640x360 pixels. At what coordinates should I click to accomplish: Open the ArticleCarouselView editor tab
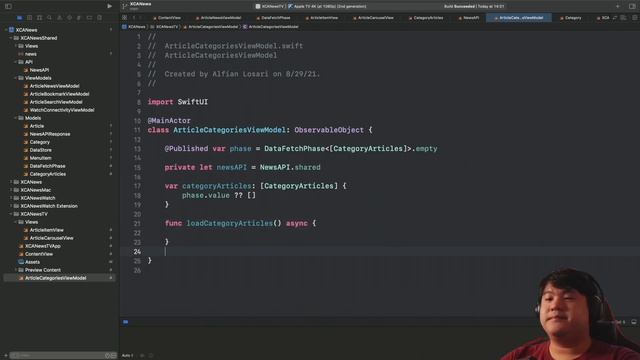(373, 18)
